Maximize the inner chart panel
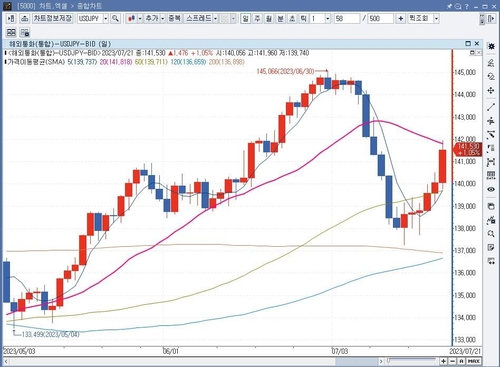500x367 pixels. point(468,44)
